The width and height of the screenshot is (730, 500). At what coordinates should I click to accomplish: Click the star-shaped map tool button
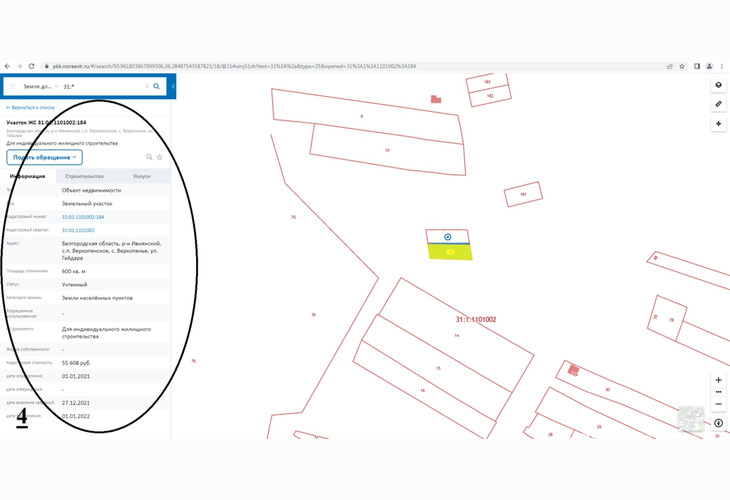pos(718,124)
